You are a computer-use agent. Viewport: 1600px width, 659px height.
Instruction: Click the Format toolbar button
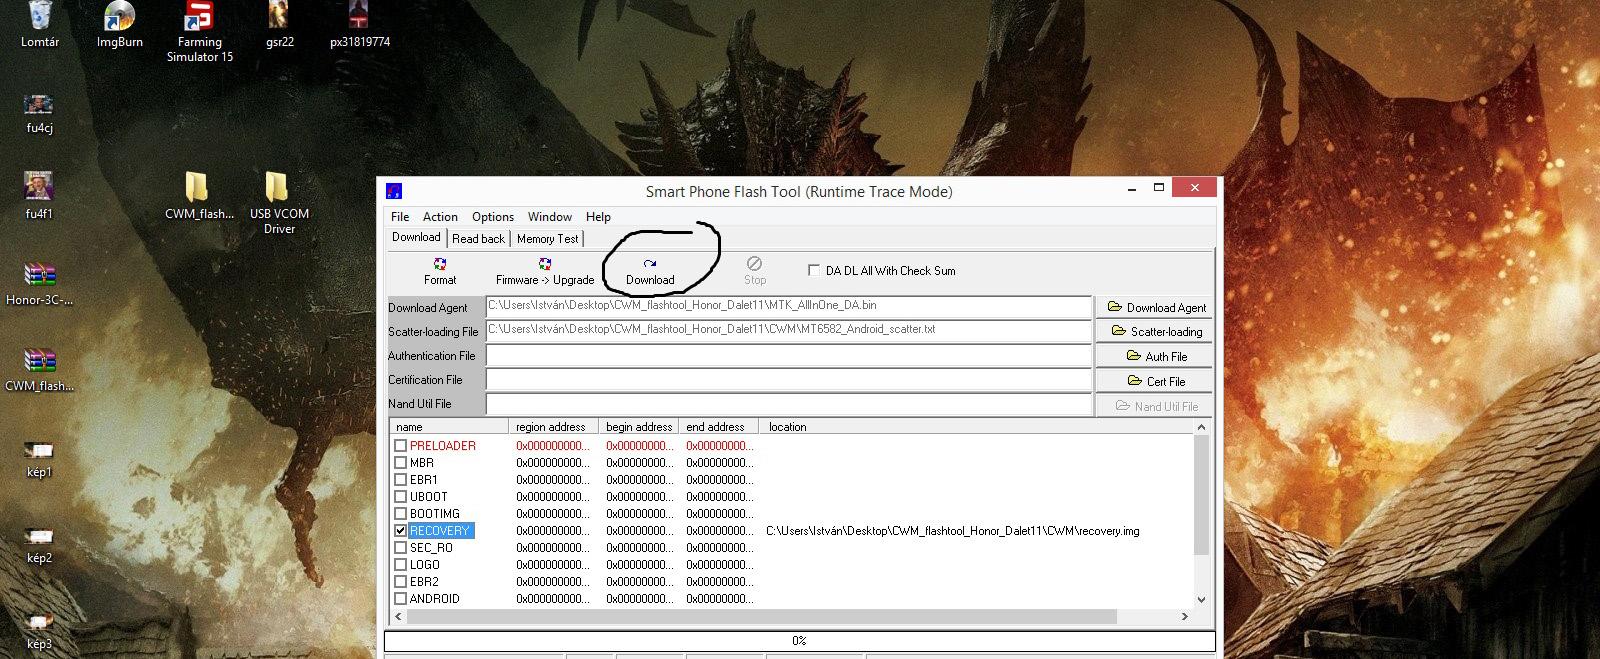[x=440, y=271]
